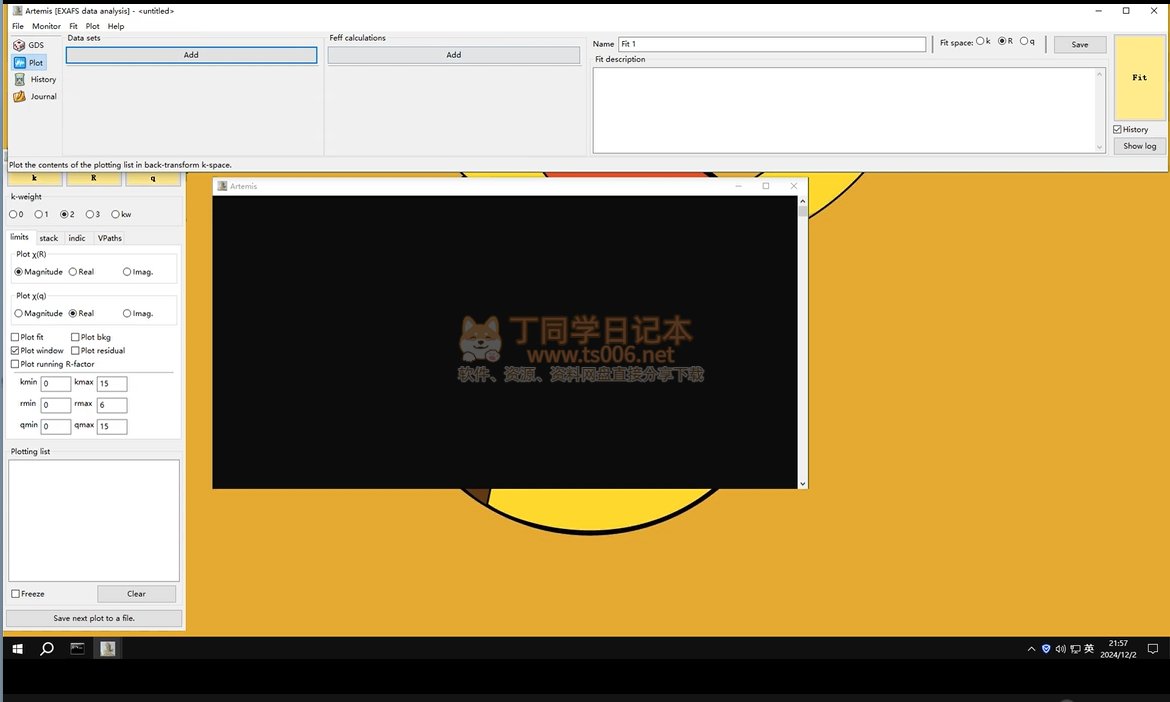
Task: Open the Monitor menu
Action: click(46, 26)
